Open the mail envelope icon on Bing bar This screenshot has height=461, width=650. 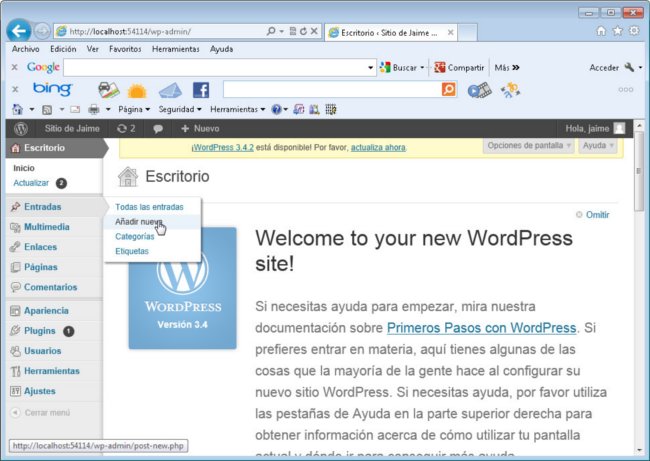click(170, 90)
